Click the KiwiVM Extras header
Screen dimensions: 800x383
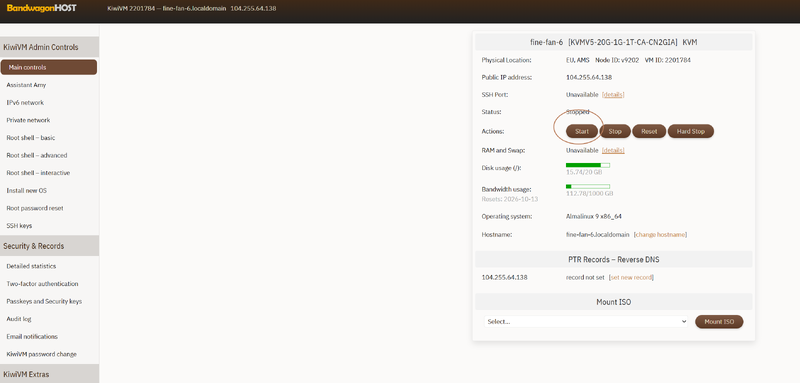click(x=49, y=374)
